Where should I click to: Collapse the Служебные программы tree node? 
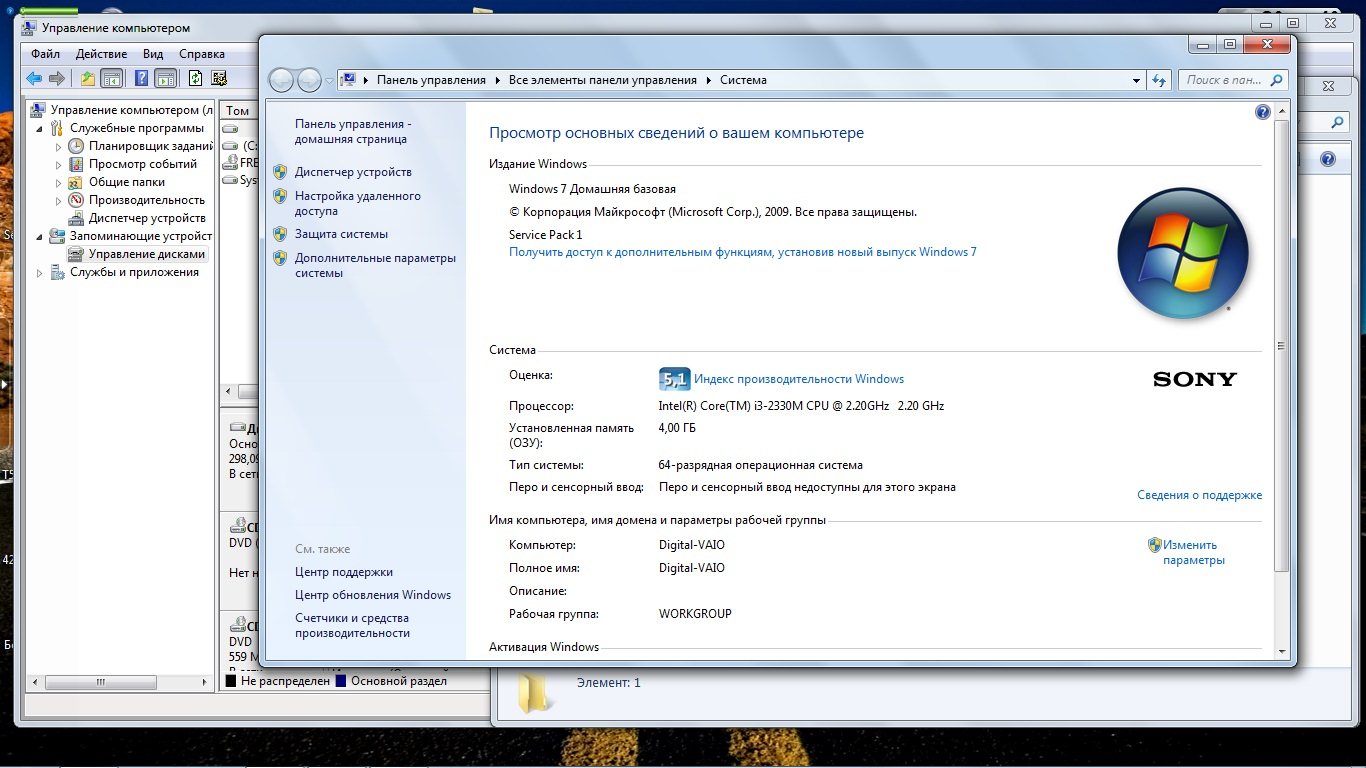[40, 129]
